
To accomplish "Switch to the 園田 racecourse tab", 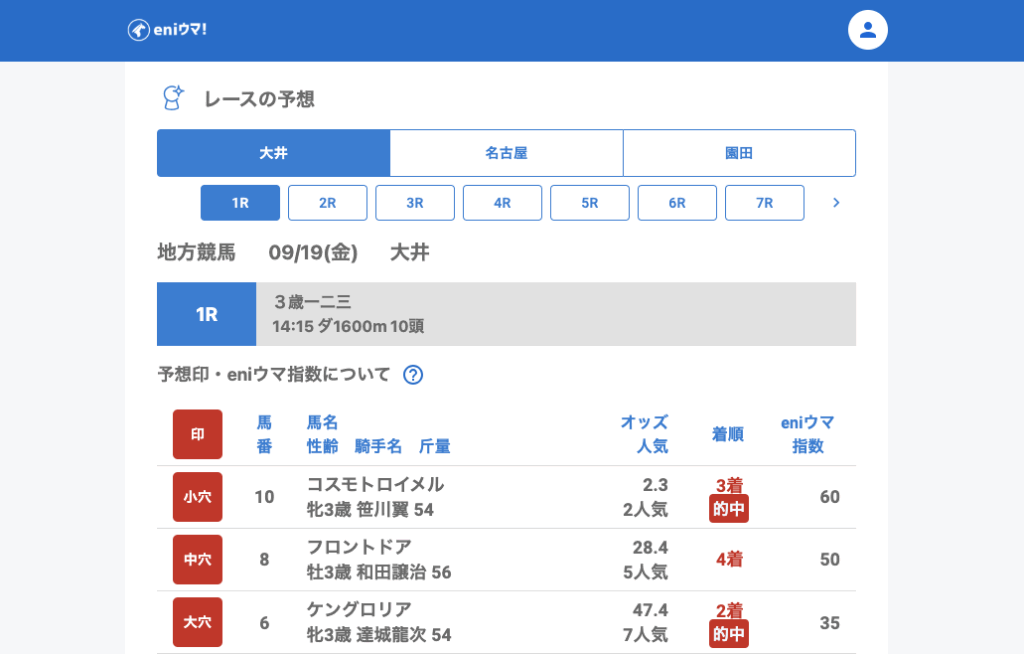I will [739, 153].
